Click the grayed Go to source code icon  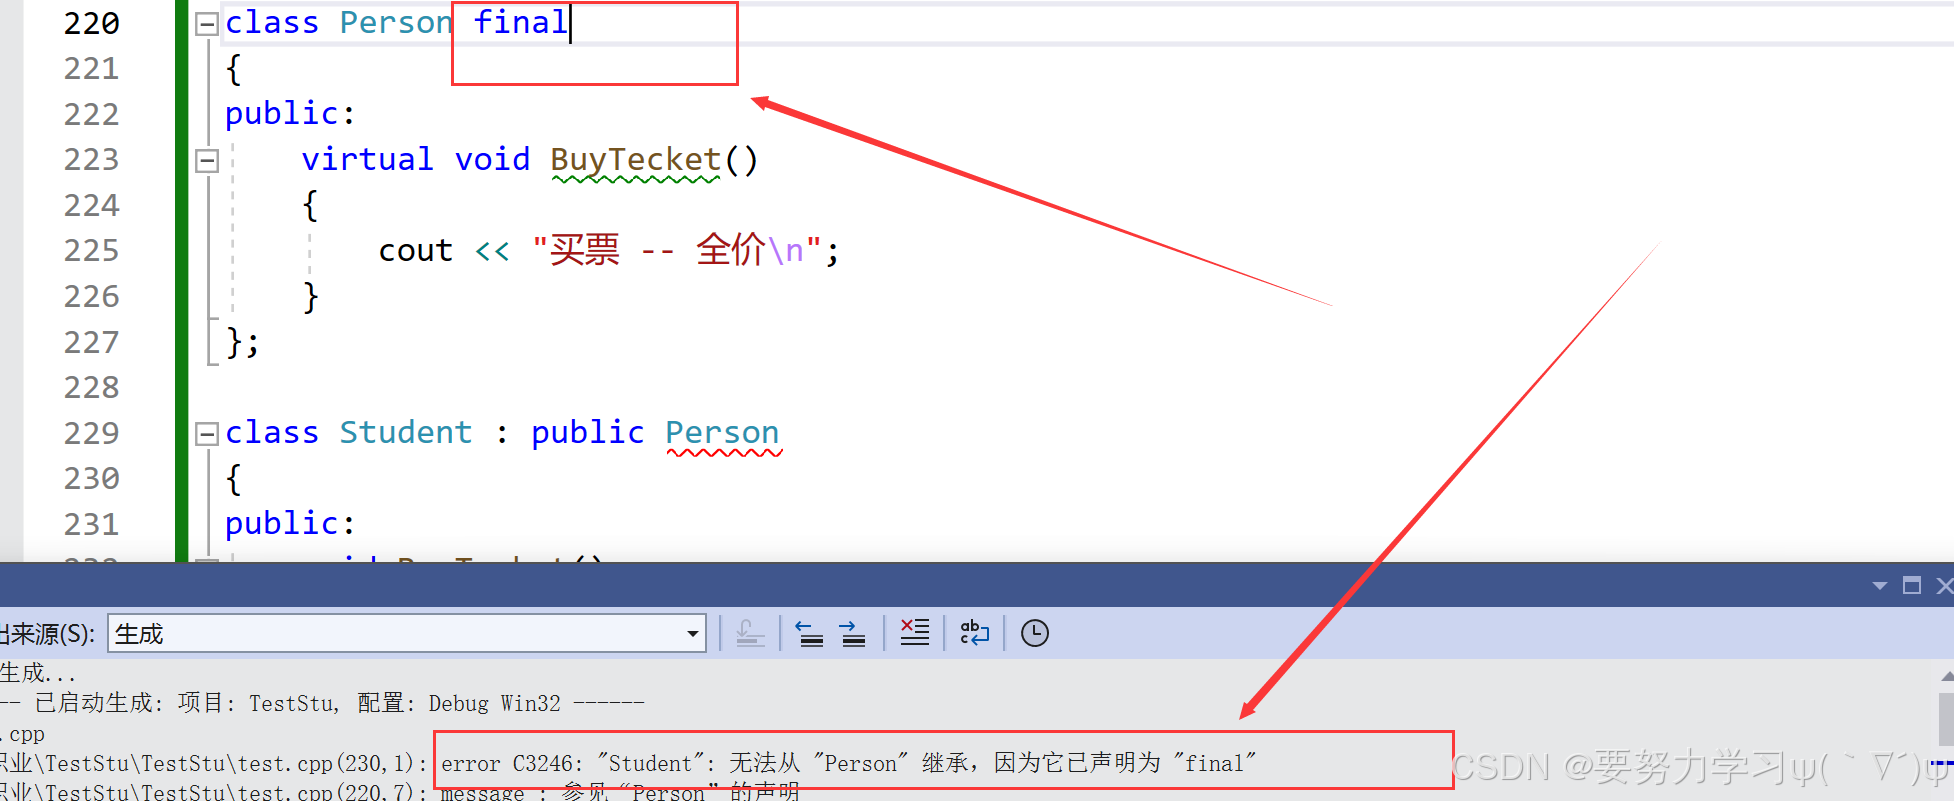click(x=750, y=633)
